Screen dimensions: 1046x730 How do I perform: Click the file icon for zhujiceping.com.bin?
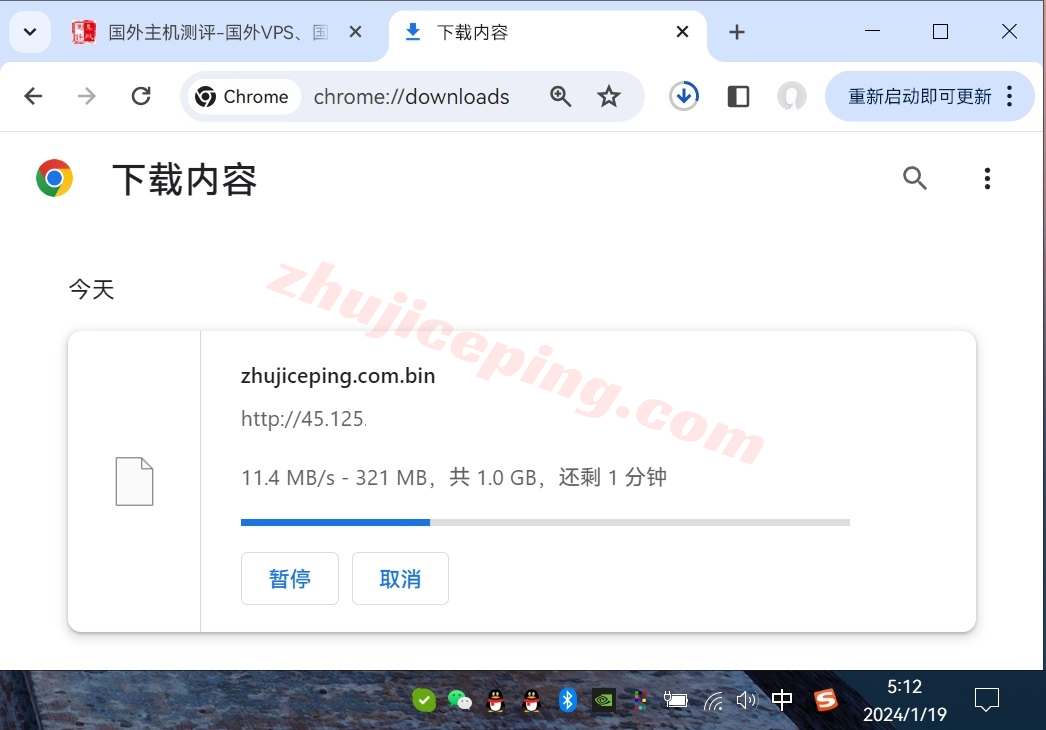coord(134,482)
